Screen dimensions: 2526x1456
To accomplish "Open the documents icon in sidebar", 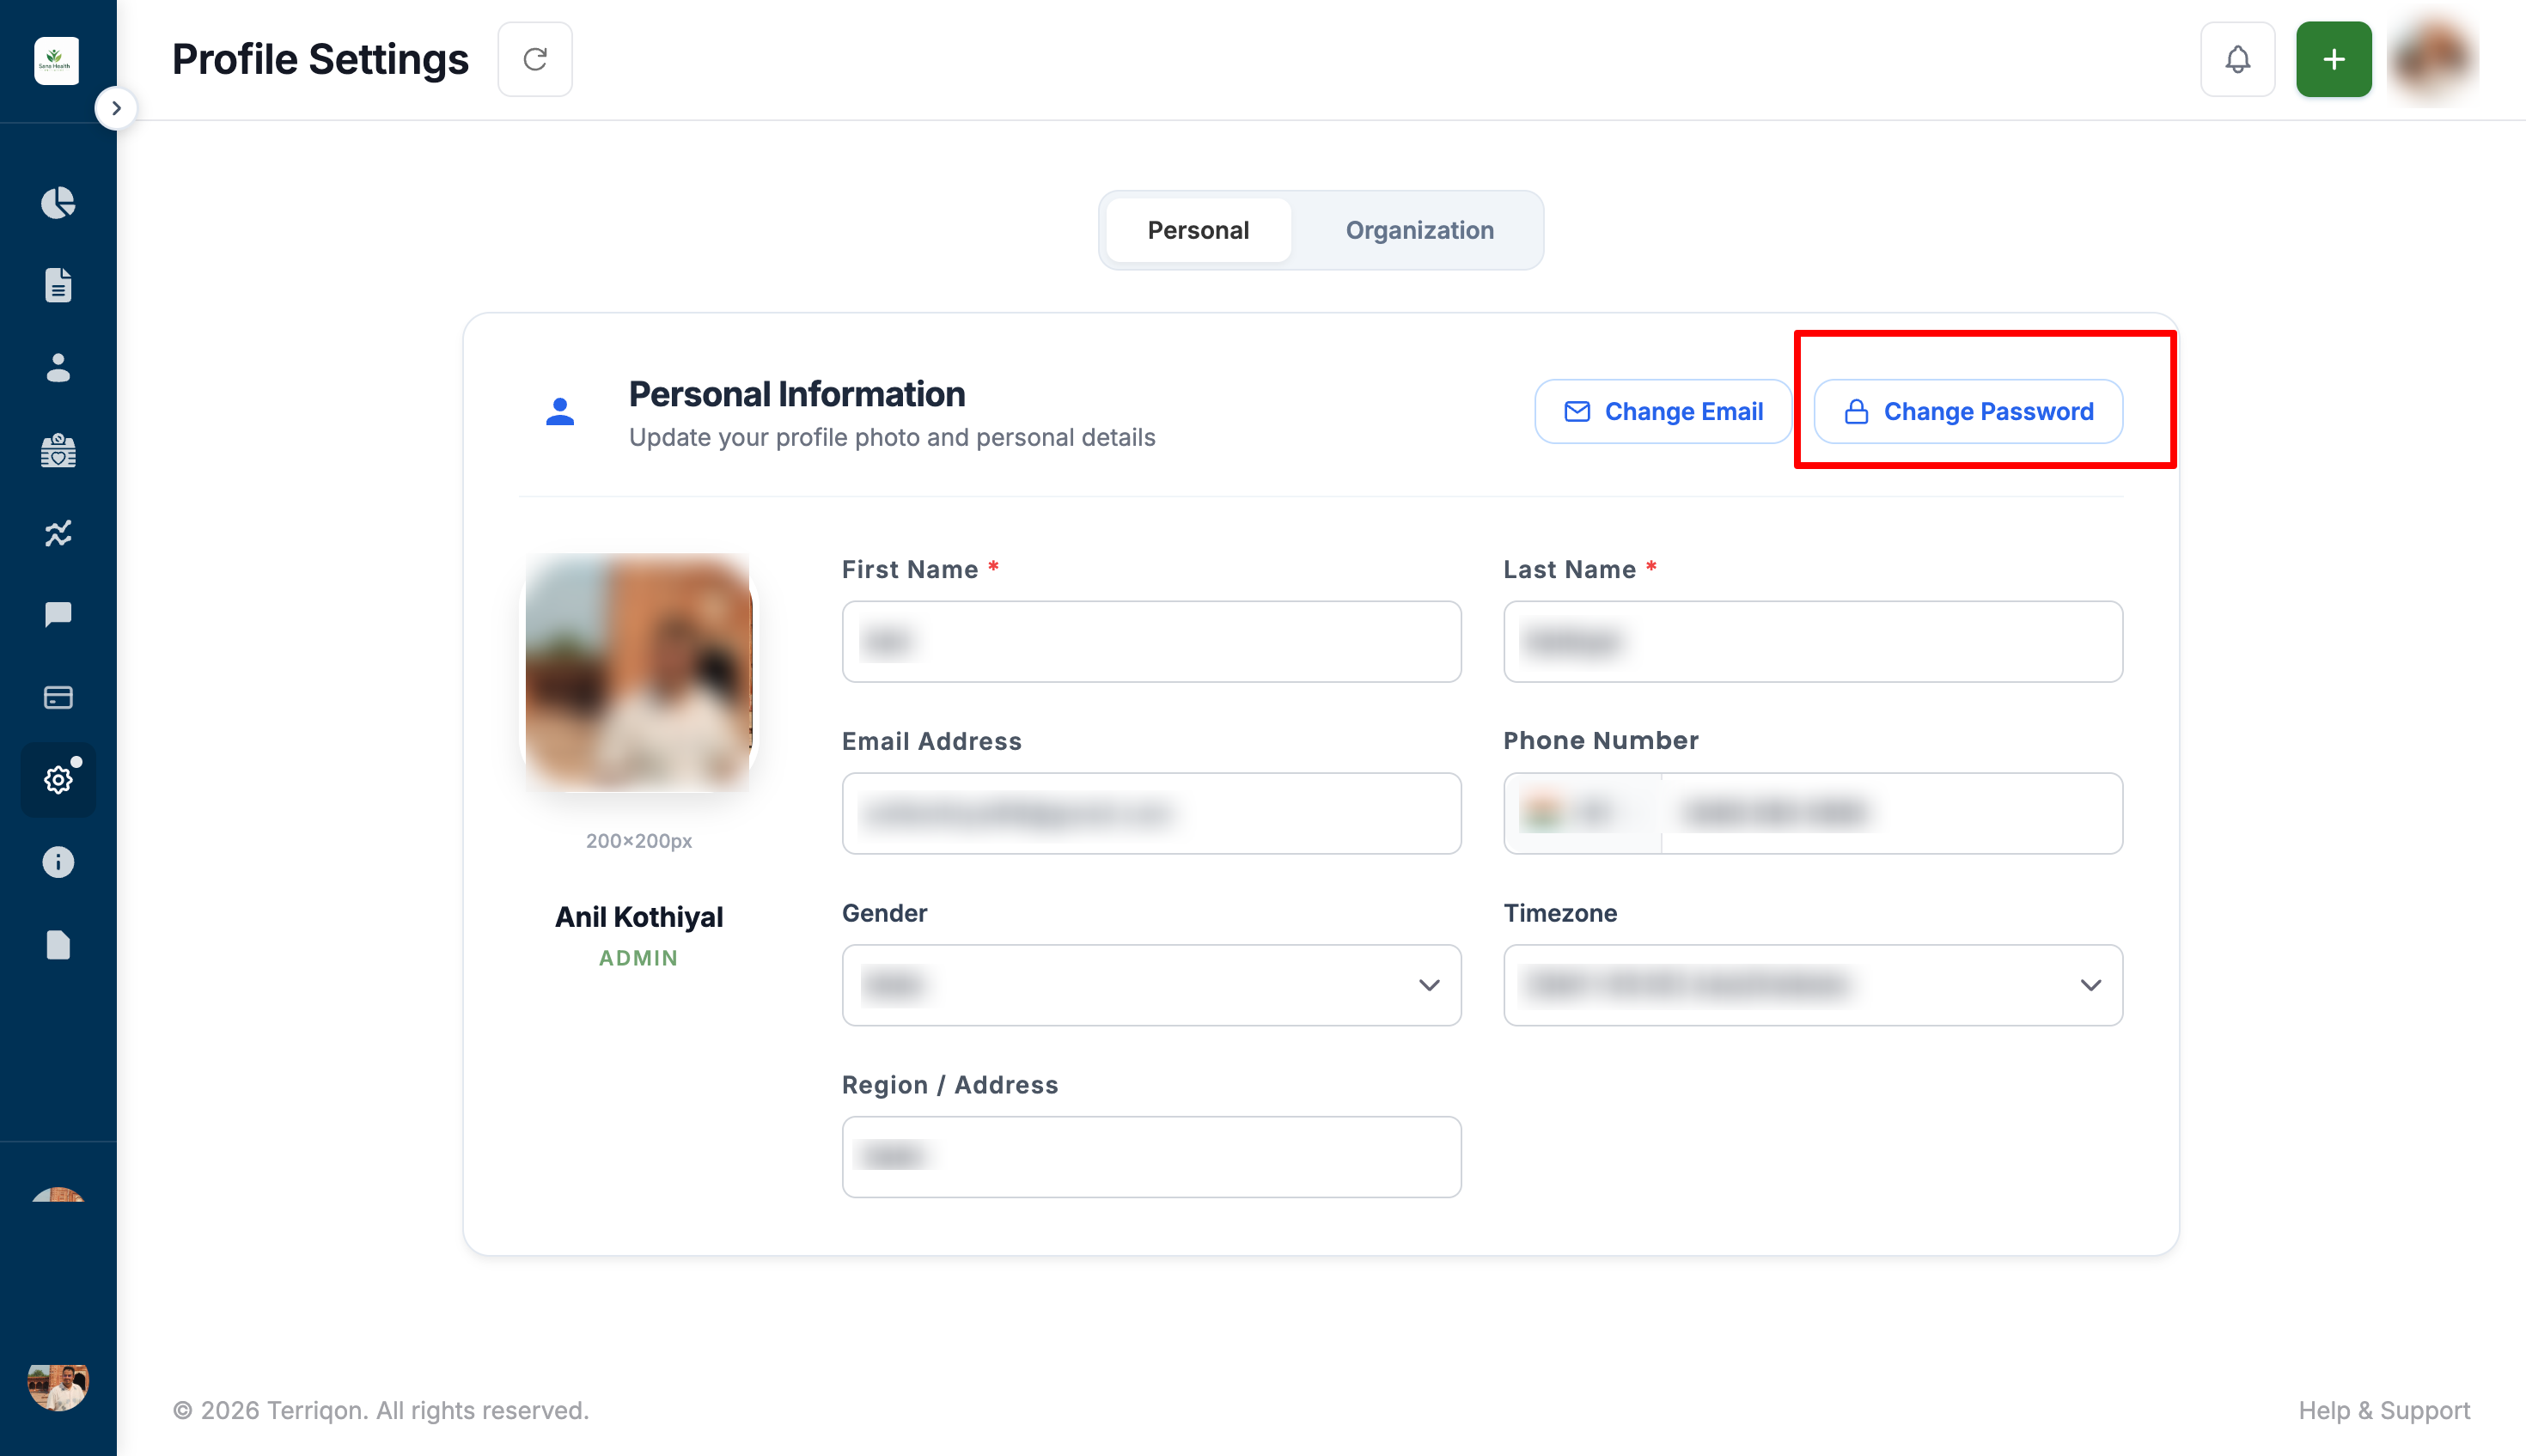I will pyautogui.click(x=58, y=285).
